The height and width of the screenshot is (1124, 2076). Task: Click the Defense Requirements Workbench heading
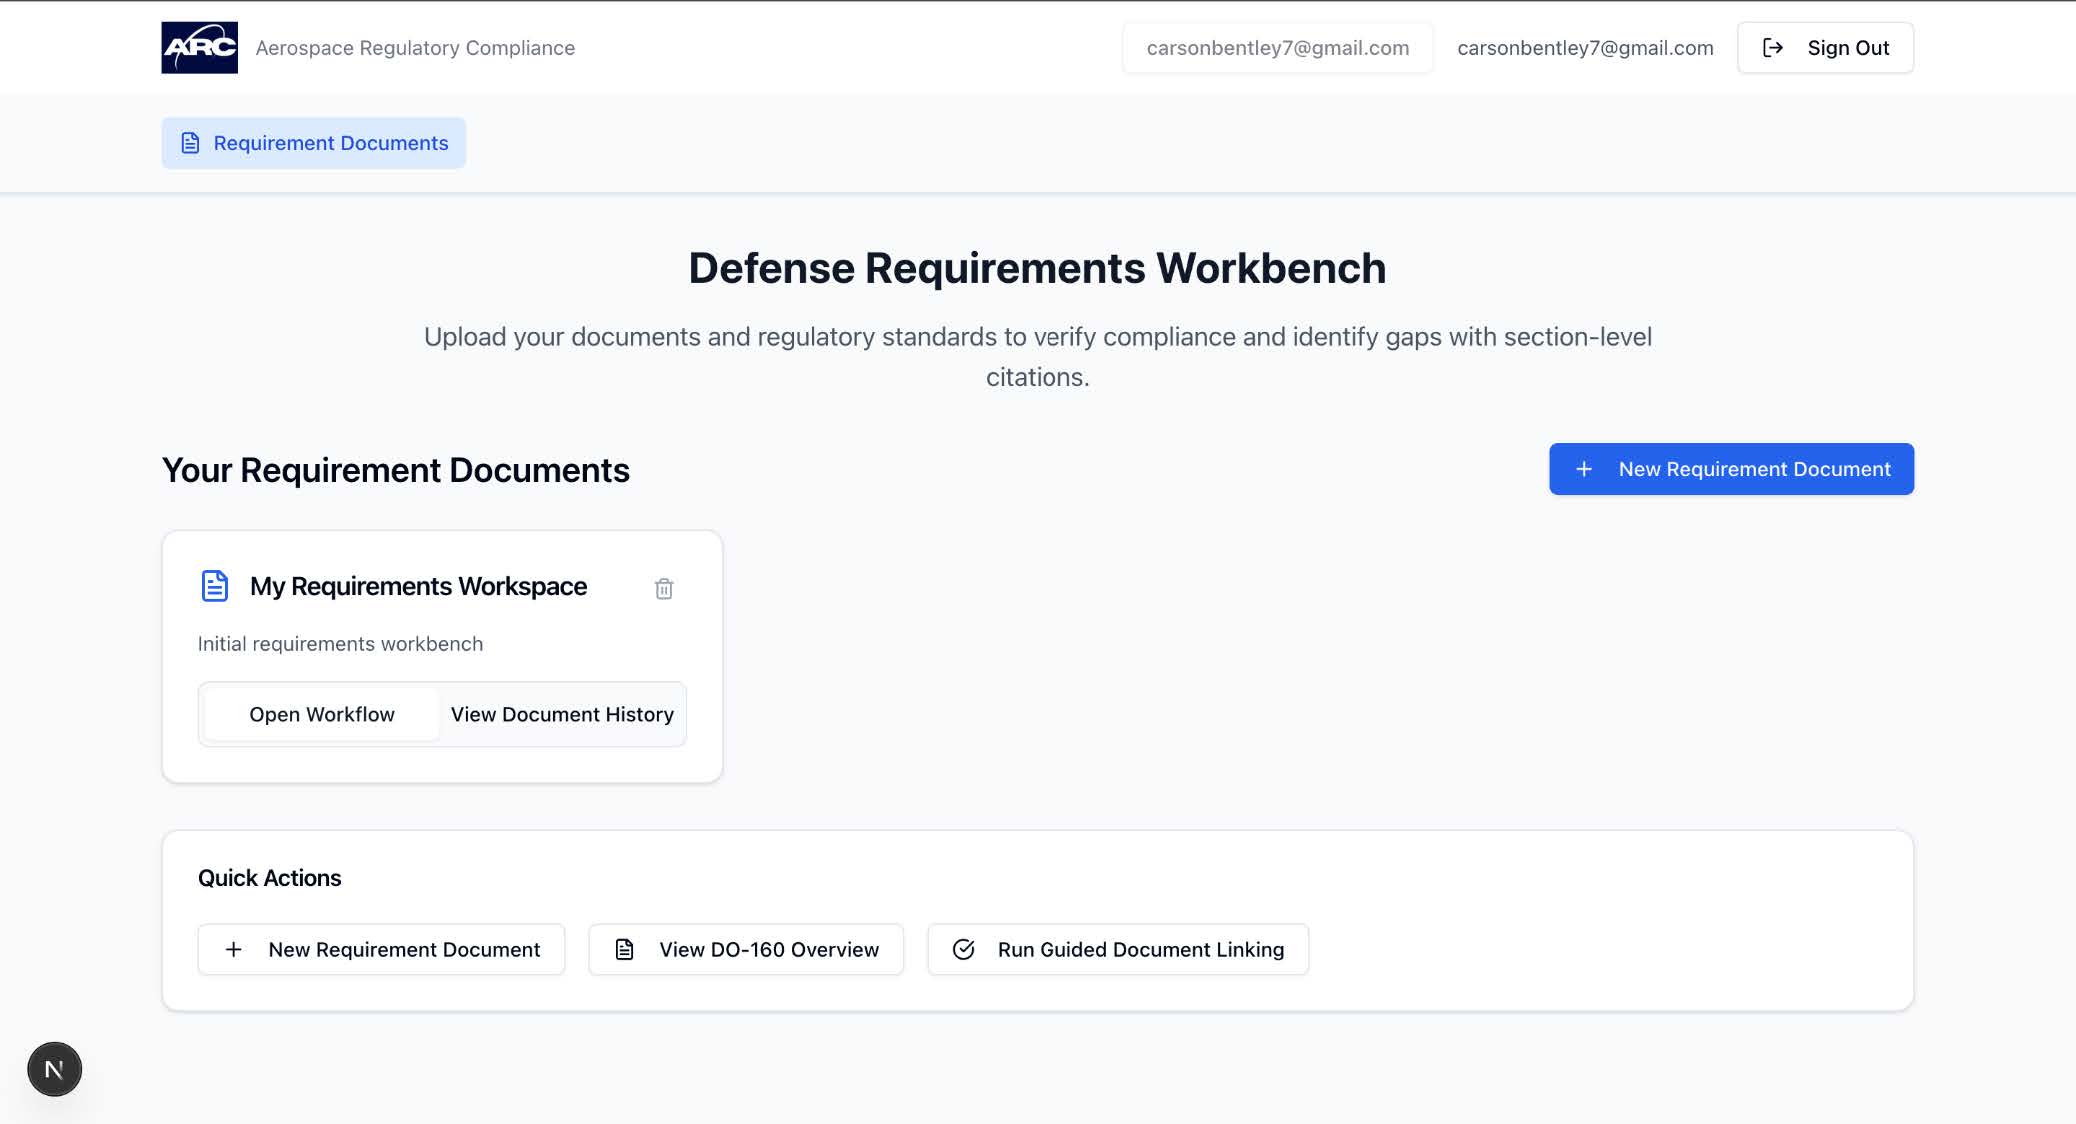point(1037,268)
